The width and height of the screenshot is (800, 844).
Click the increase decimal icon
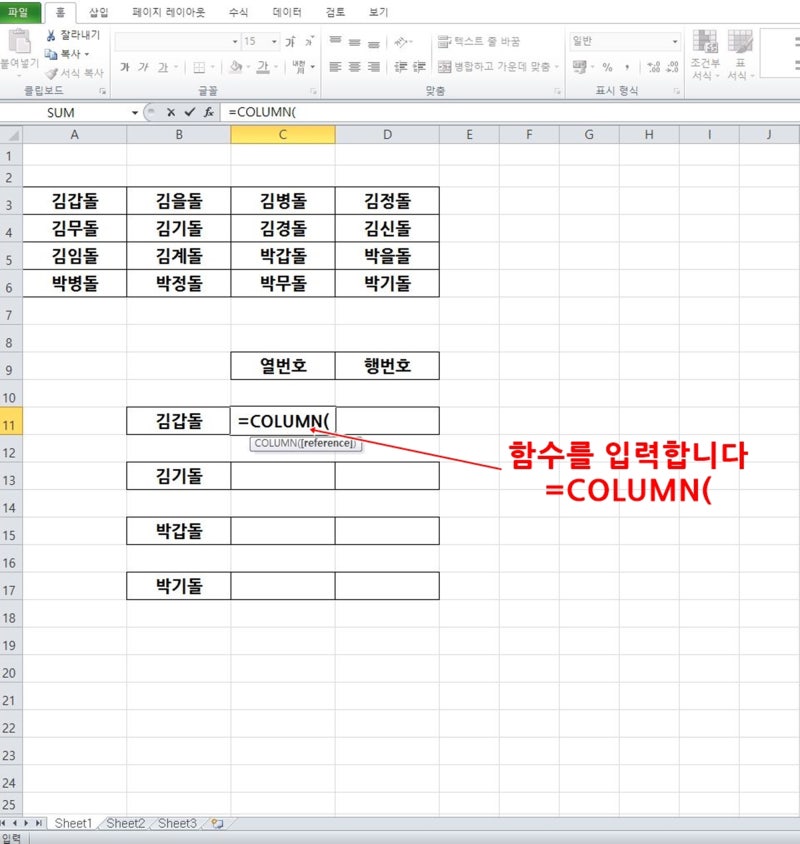click(x=654, y=67)
